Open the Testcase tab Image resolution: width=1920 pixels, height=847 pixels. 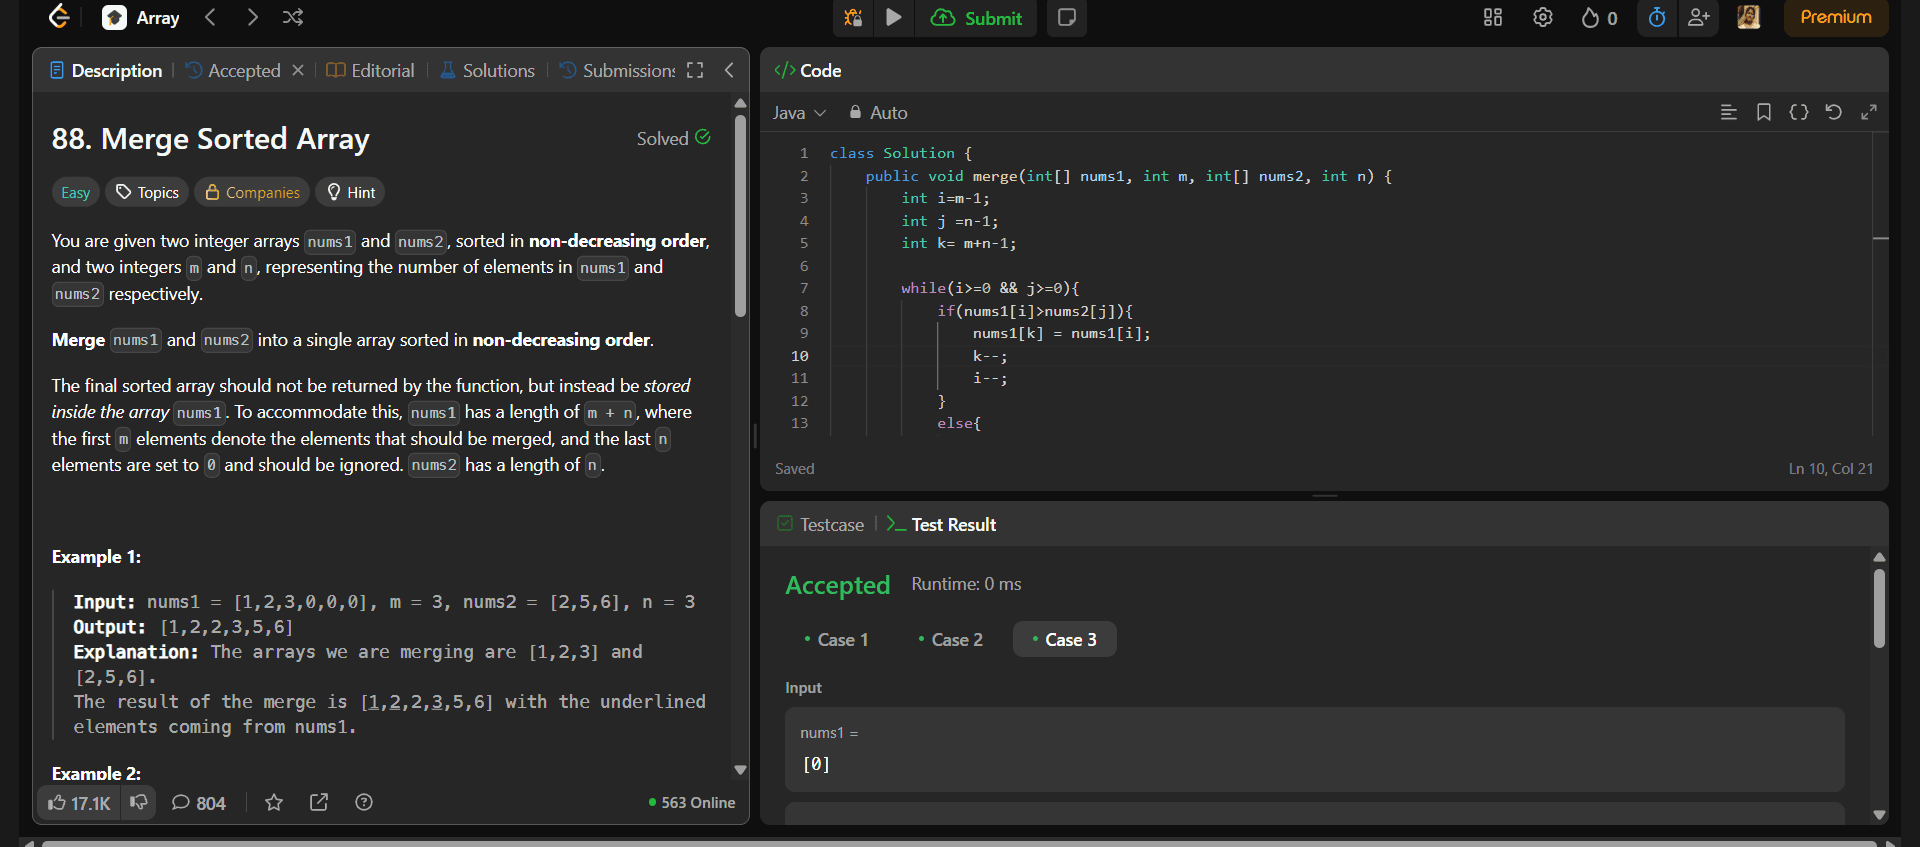(x=821, y=525)
